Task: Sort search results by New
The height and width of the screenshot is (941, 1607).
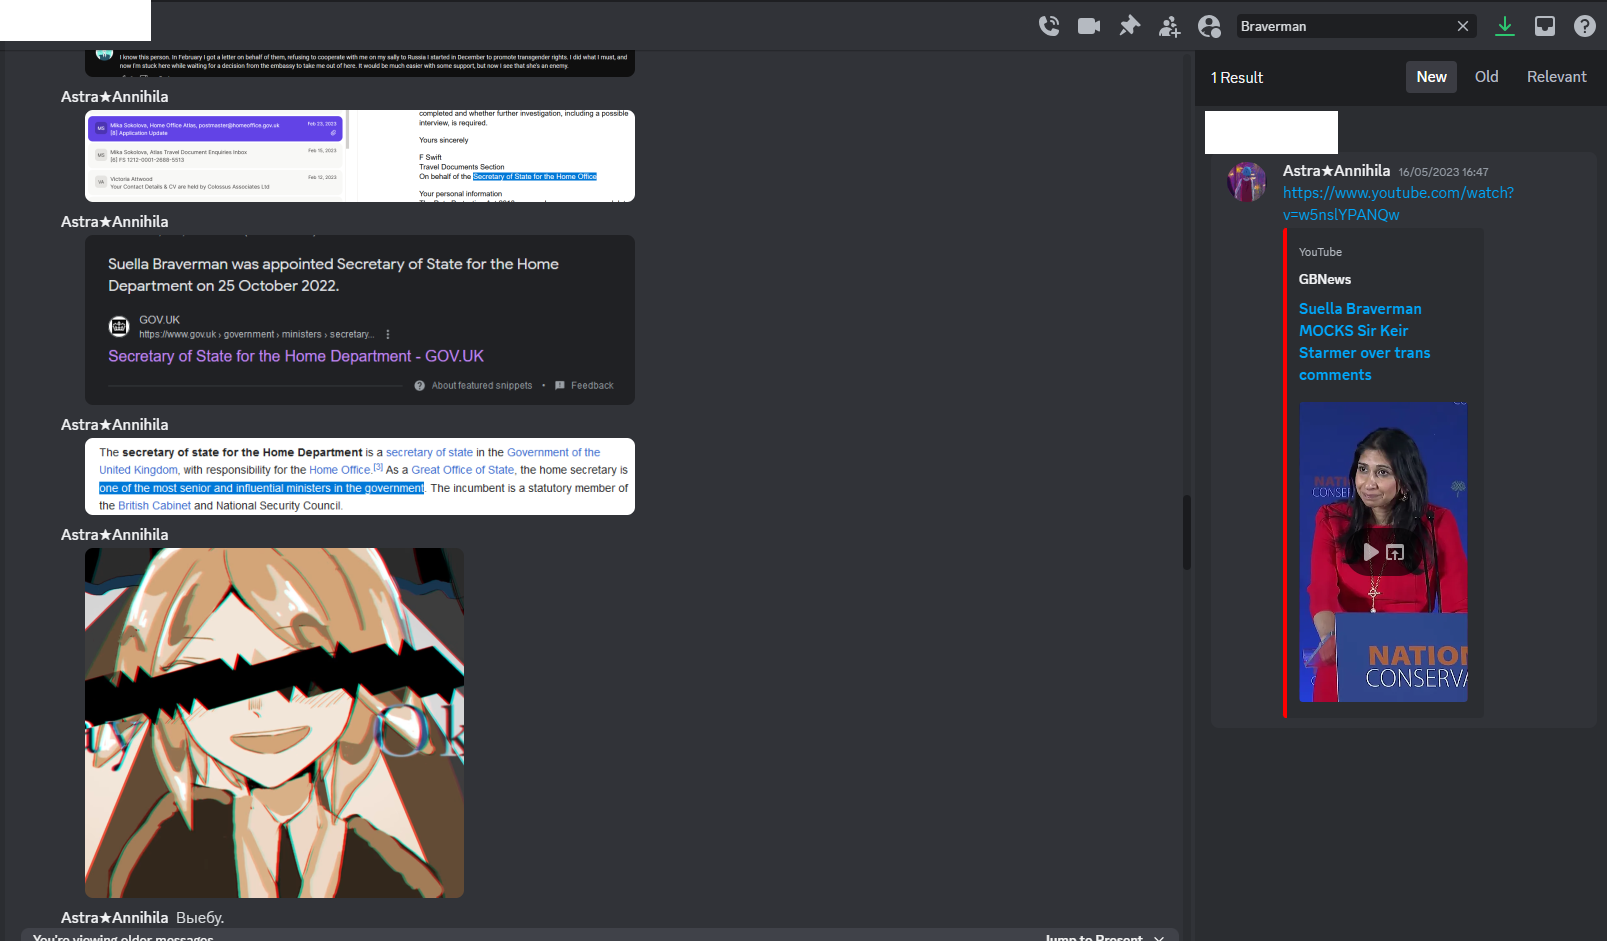Action: click(x=1431, y=77)
